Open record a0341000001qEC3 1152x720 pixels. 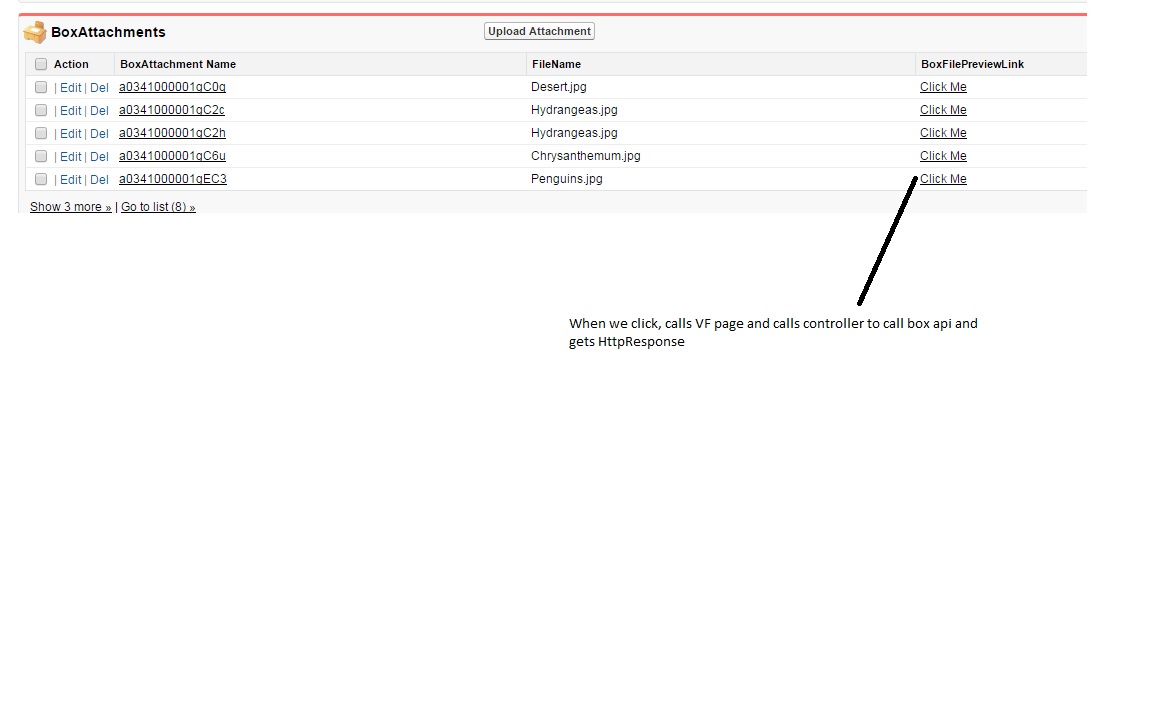pyautogui.click(x=173, y=179)
